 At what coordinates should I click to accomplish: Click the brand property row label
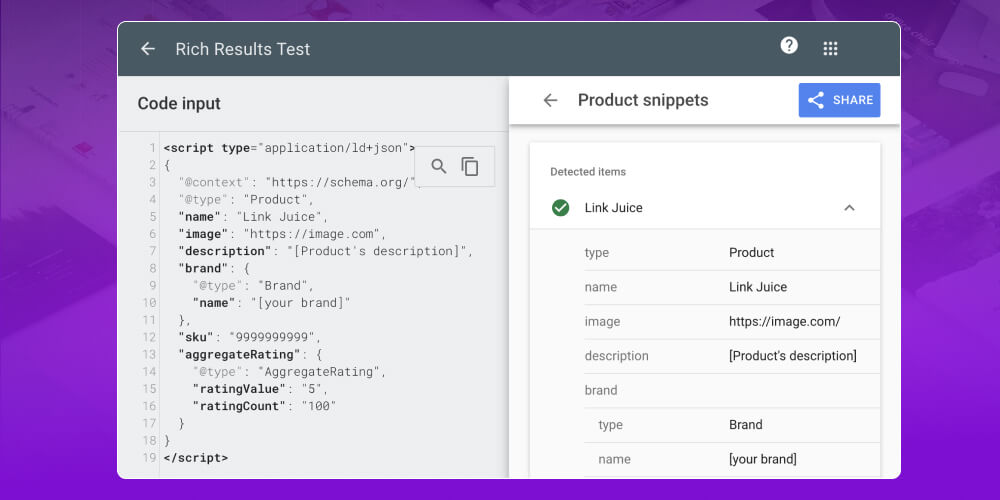point(601,390)
